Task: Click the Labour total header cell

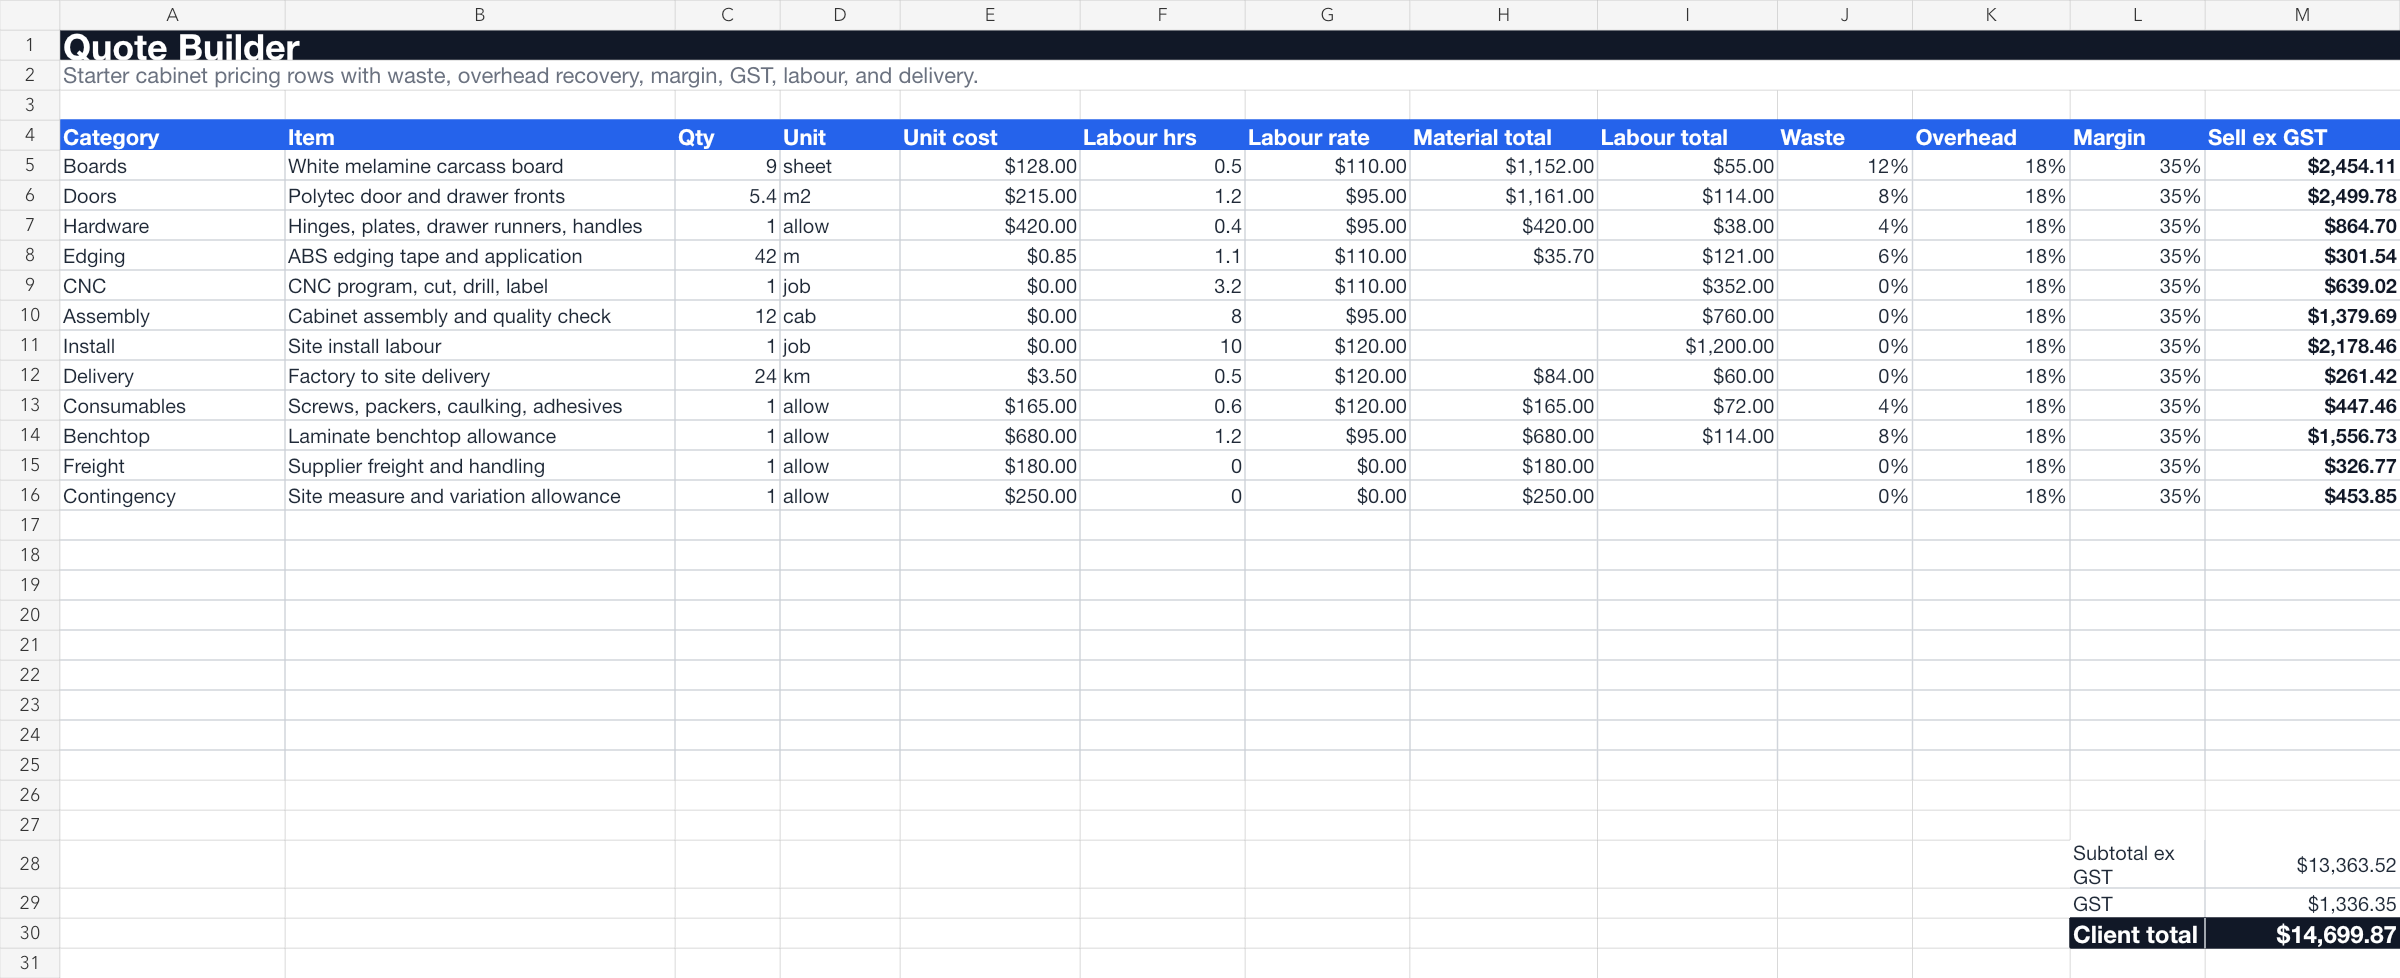Action: [x=1687, y=136]
